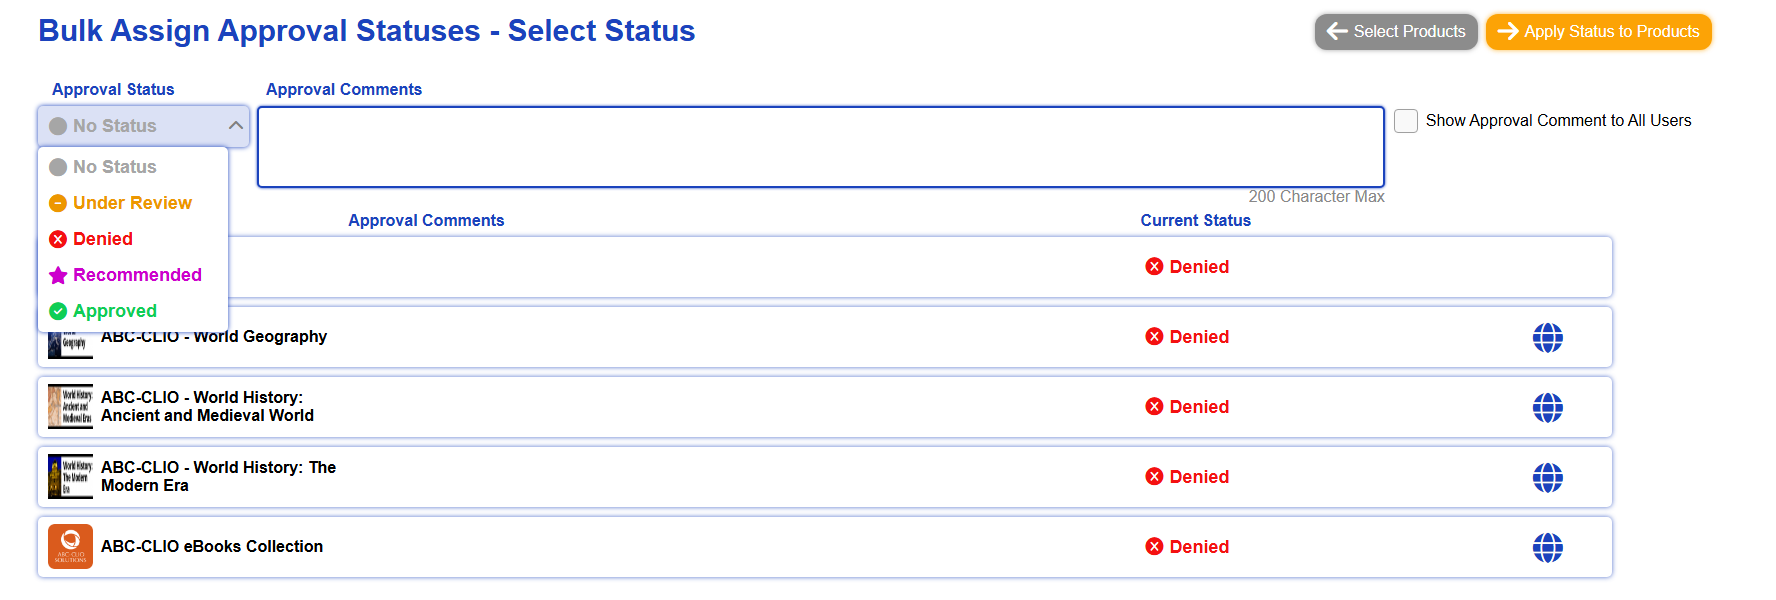The height and width of the screenshot is (600, 1776).
Task: Collapse the Approval Status dropdown
Action: click(x=144, y=126)
